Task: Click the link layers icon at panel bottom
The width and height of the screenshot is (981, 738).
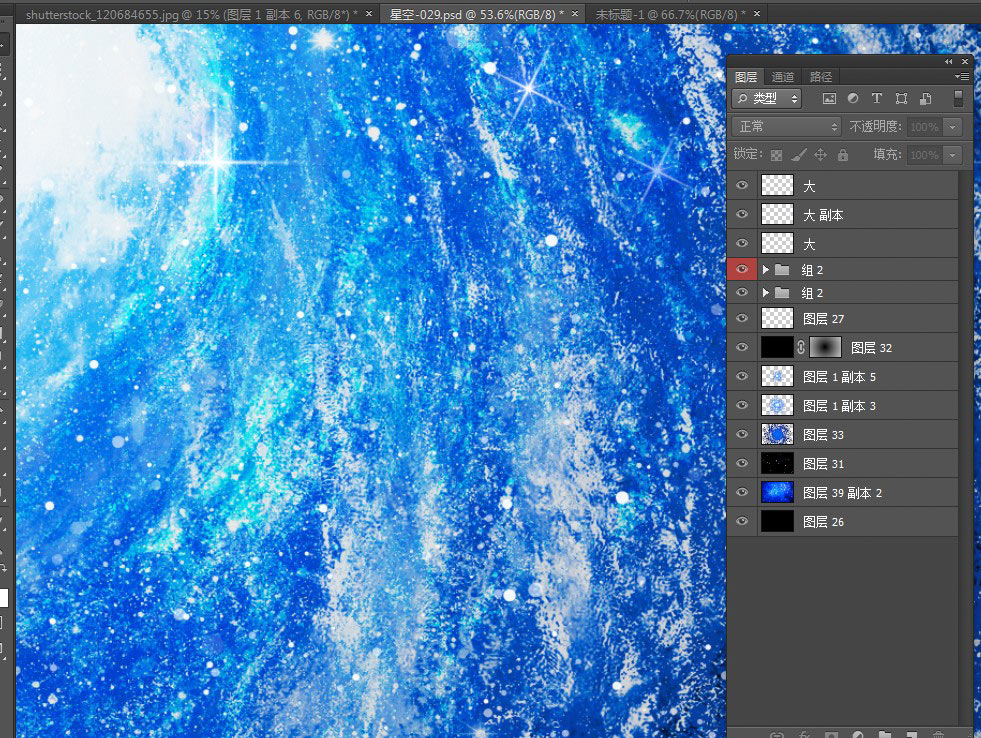Action: 776,735
